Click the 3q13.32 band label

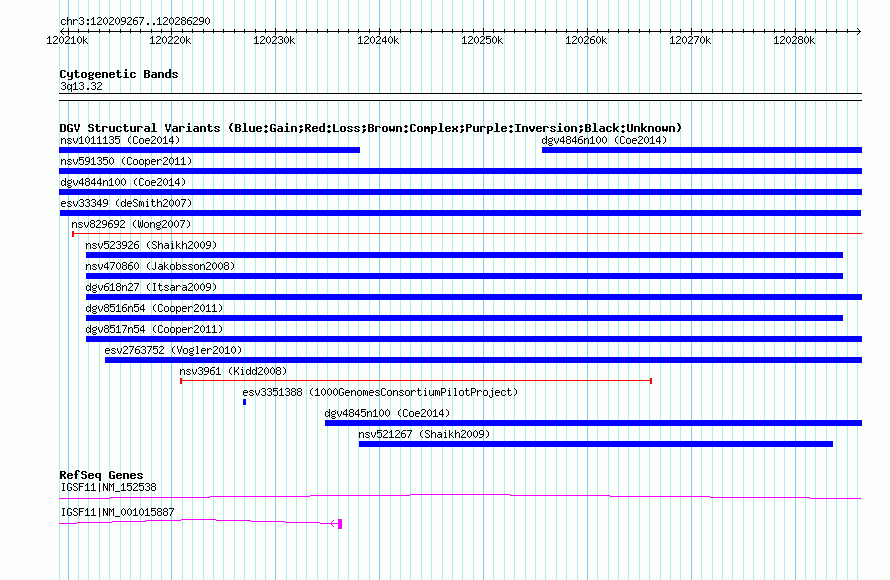[81, 86]
